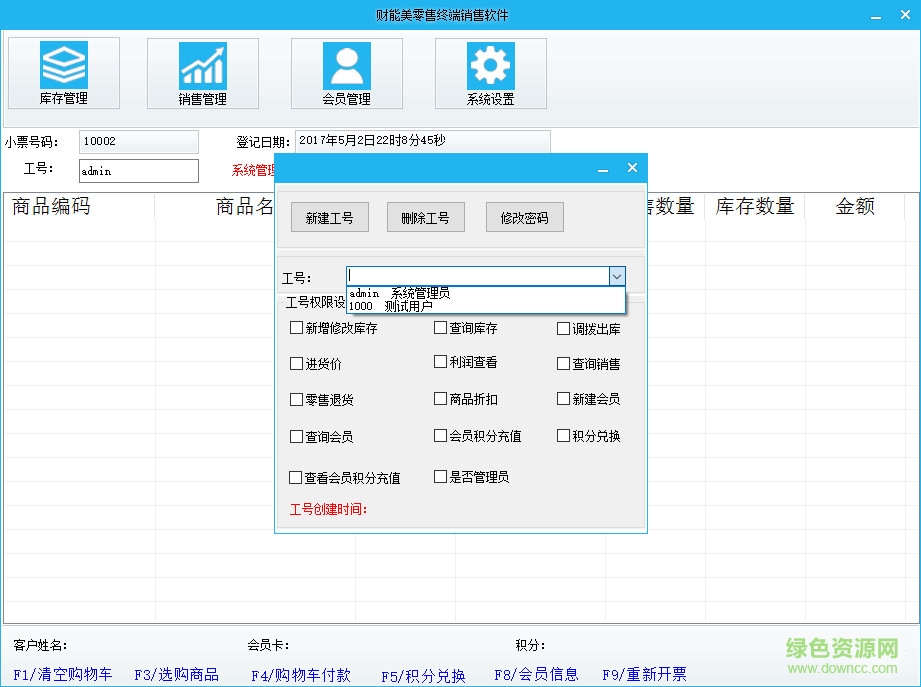This screenshot has height=687, width=921.
Task: Collapse the 工号 dropdown arrow
Action: click(x=617, y=277)
